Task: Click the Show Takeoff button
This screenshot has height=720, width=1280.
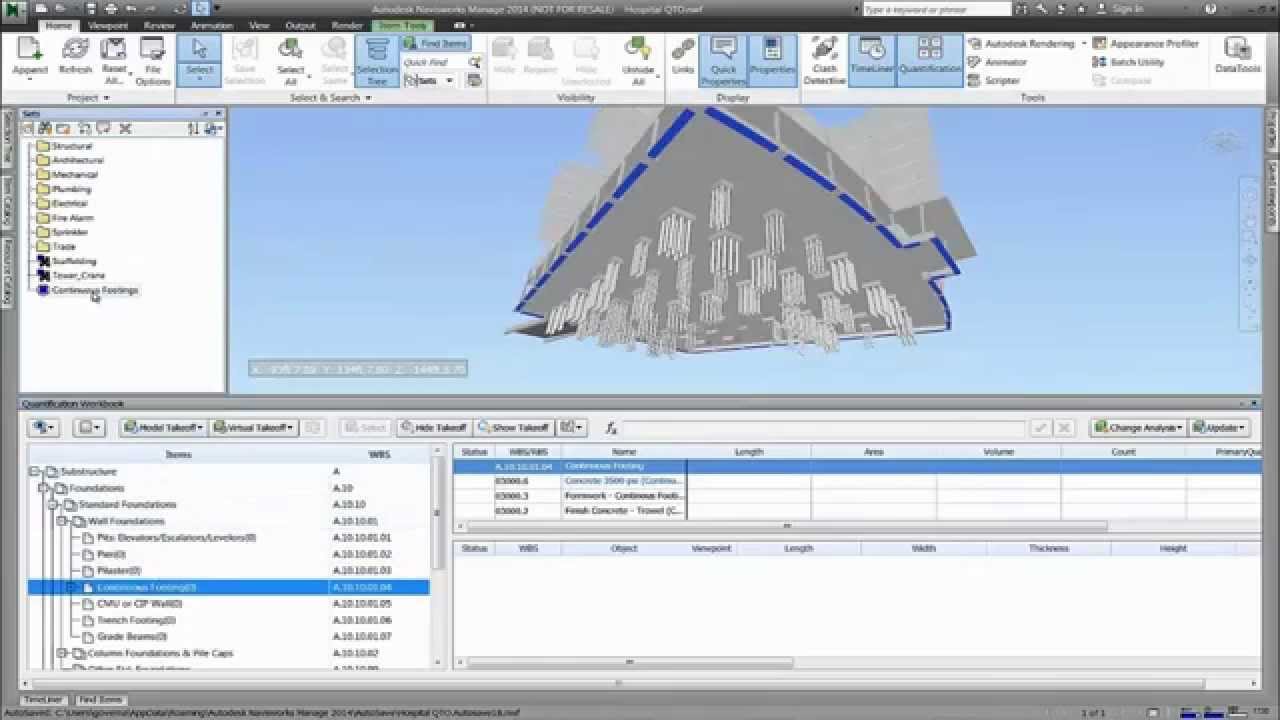Action: click(x=514, y=427)
